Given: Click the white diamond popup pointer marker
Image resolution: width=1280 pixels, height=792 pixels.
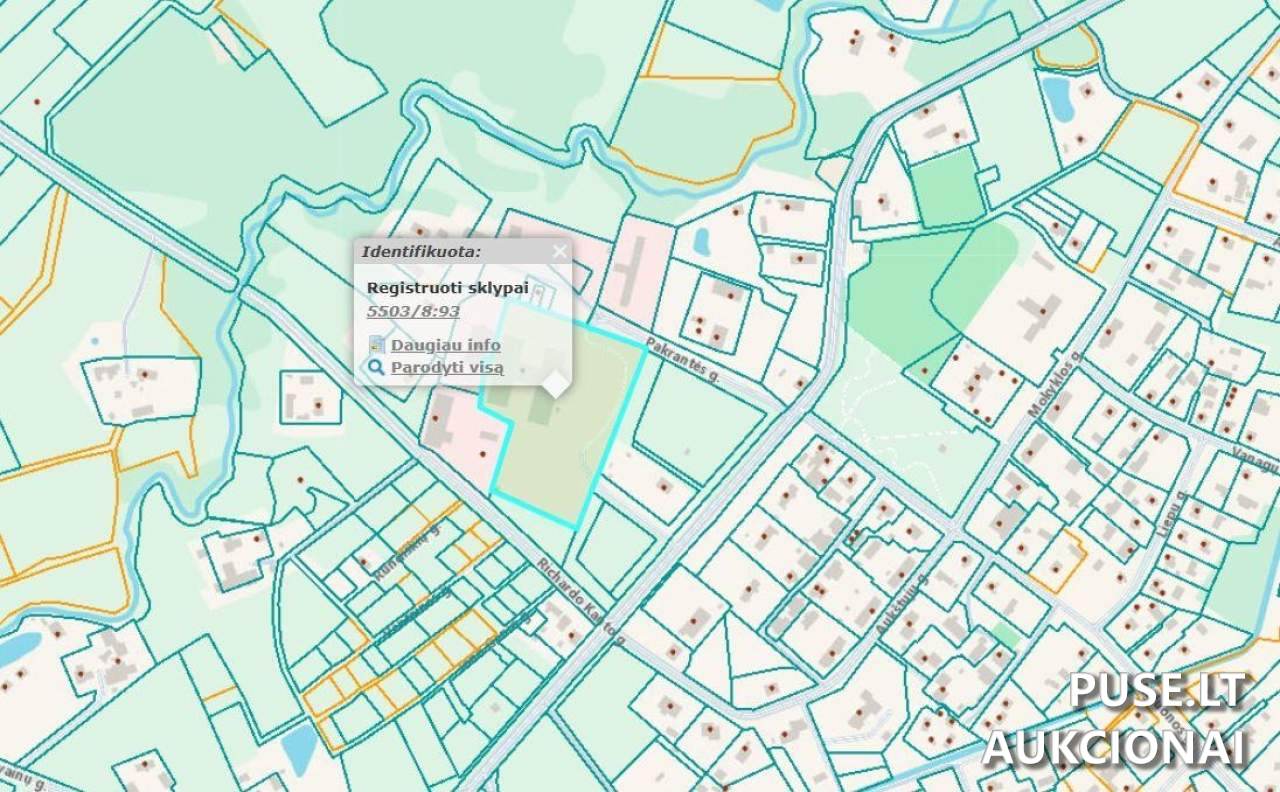Looking at the screenshot, I should [555, 383].
